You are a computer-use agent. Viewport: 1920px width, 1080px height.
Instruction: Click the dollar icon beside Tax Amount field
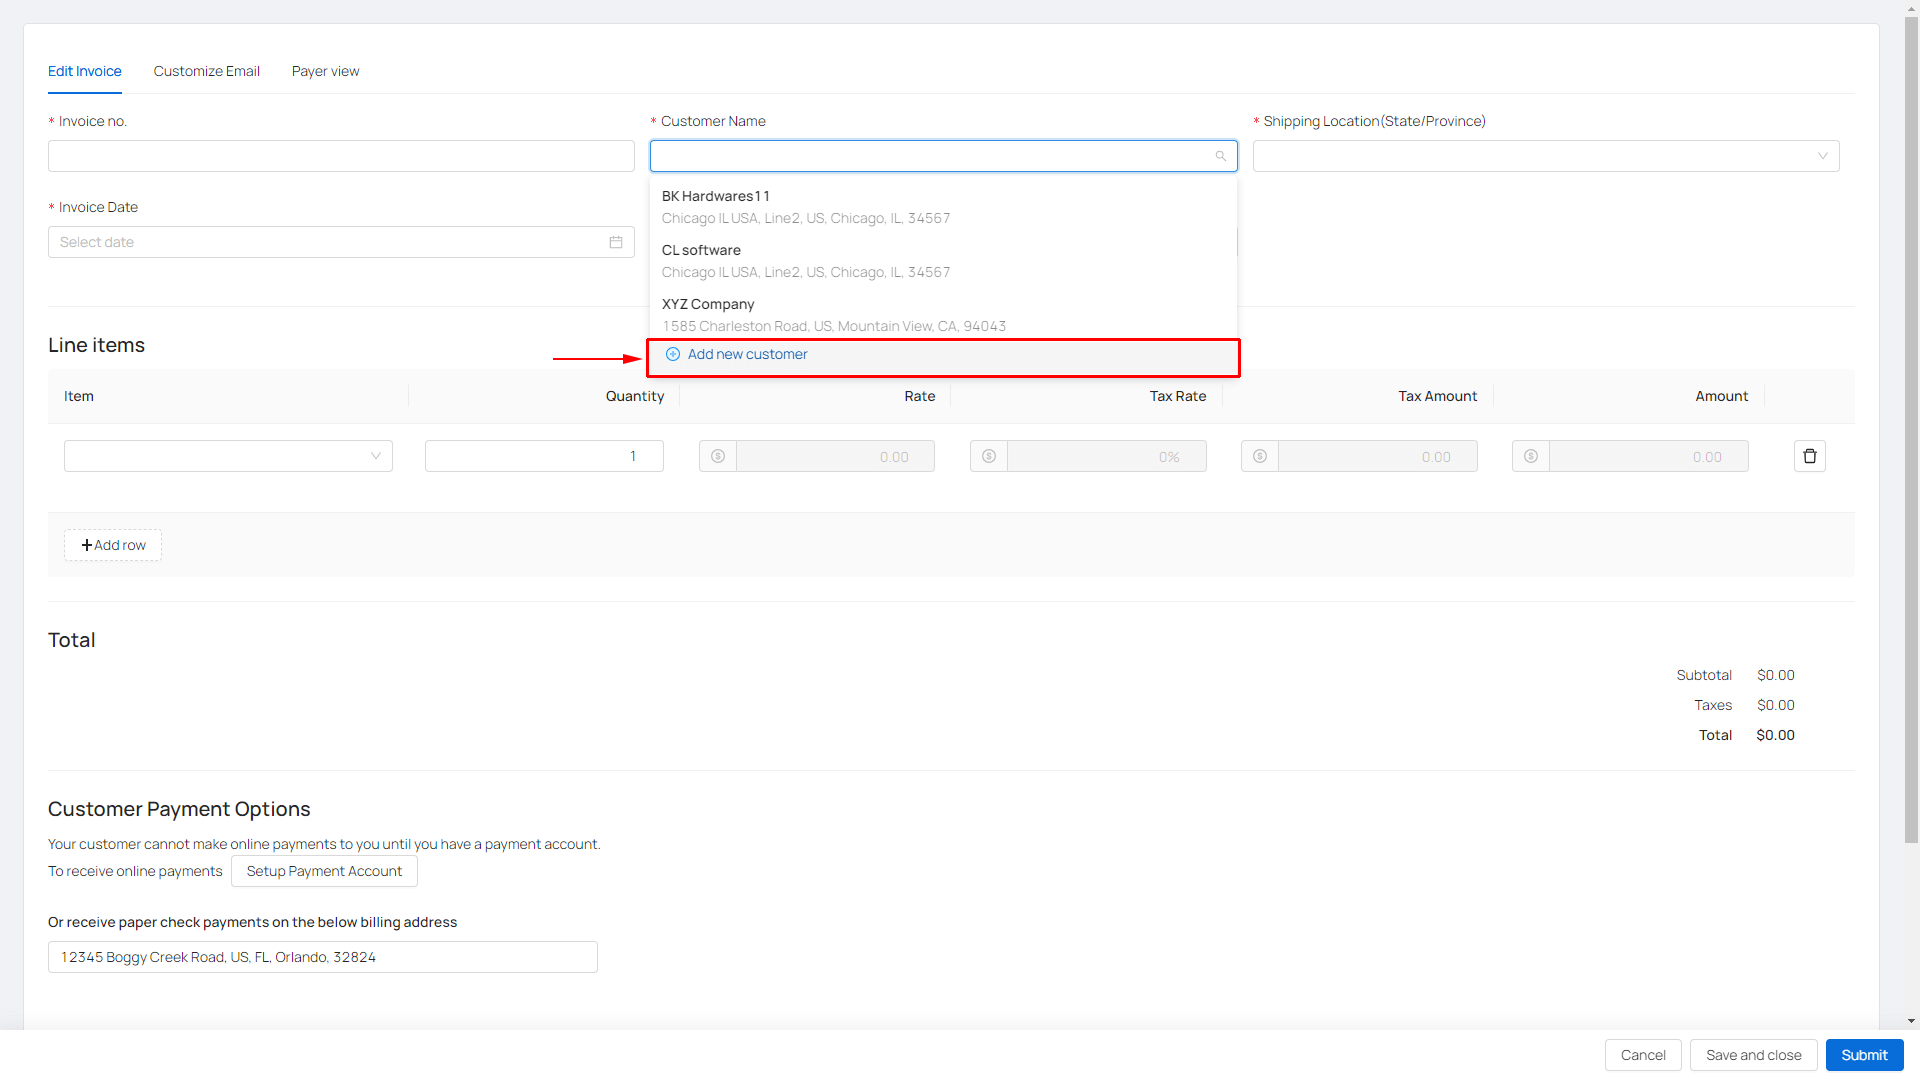[1260, 456]
